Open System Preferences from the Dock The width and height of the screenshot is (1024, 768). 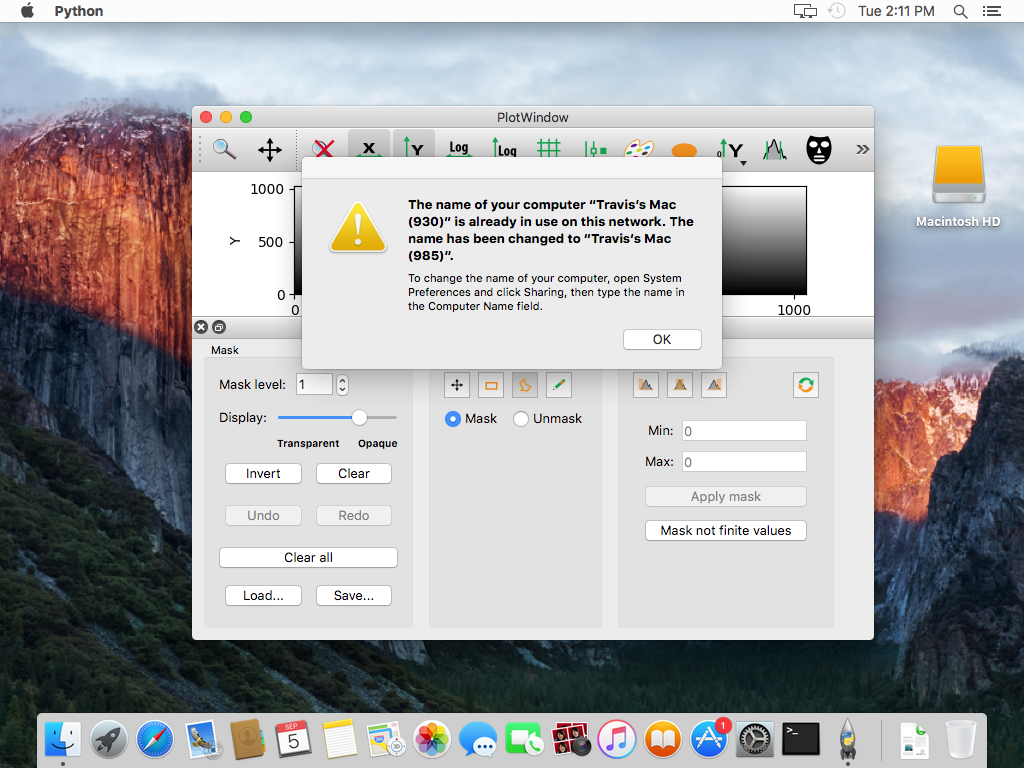point(755,739)
